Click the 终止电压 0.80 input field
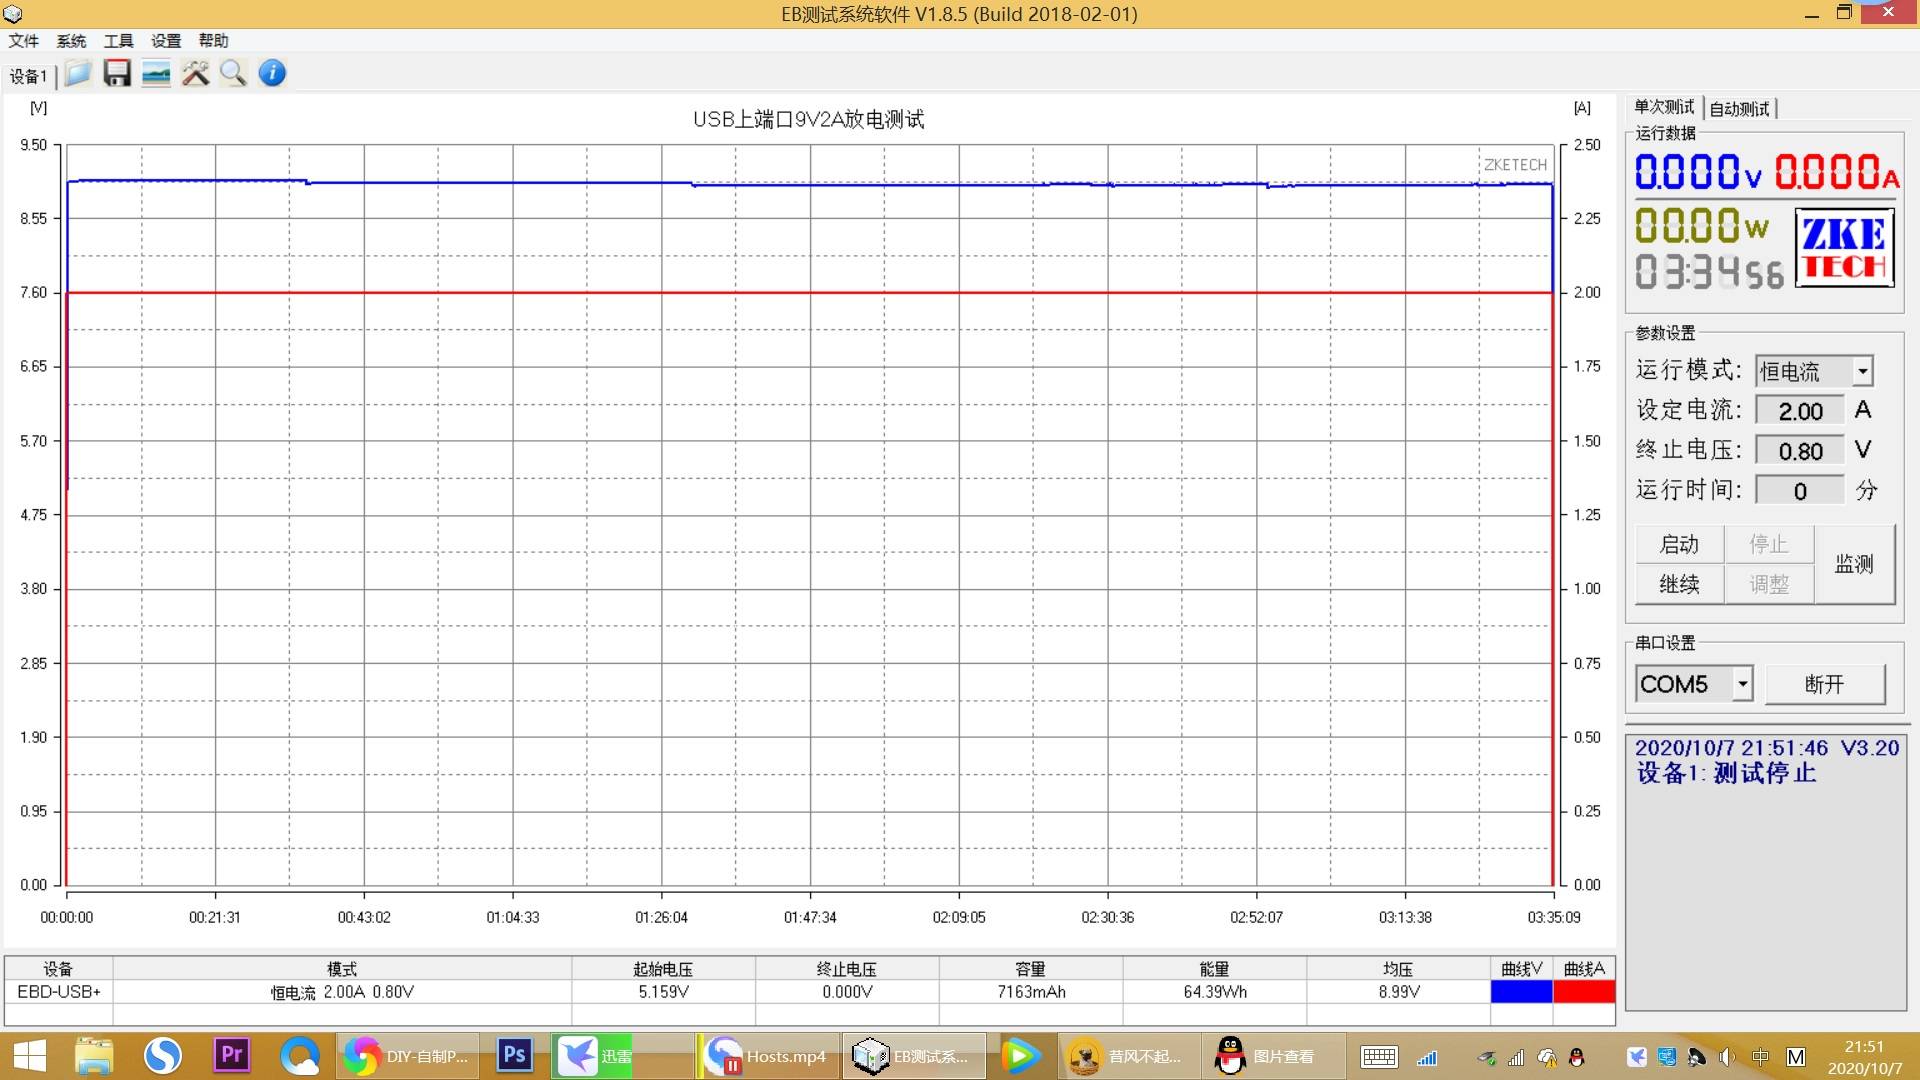Screen dimensions: 1920x1080 coord(1800,451)
